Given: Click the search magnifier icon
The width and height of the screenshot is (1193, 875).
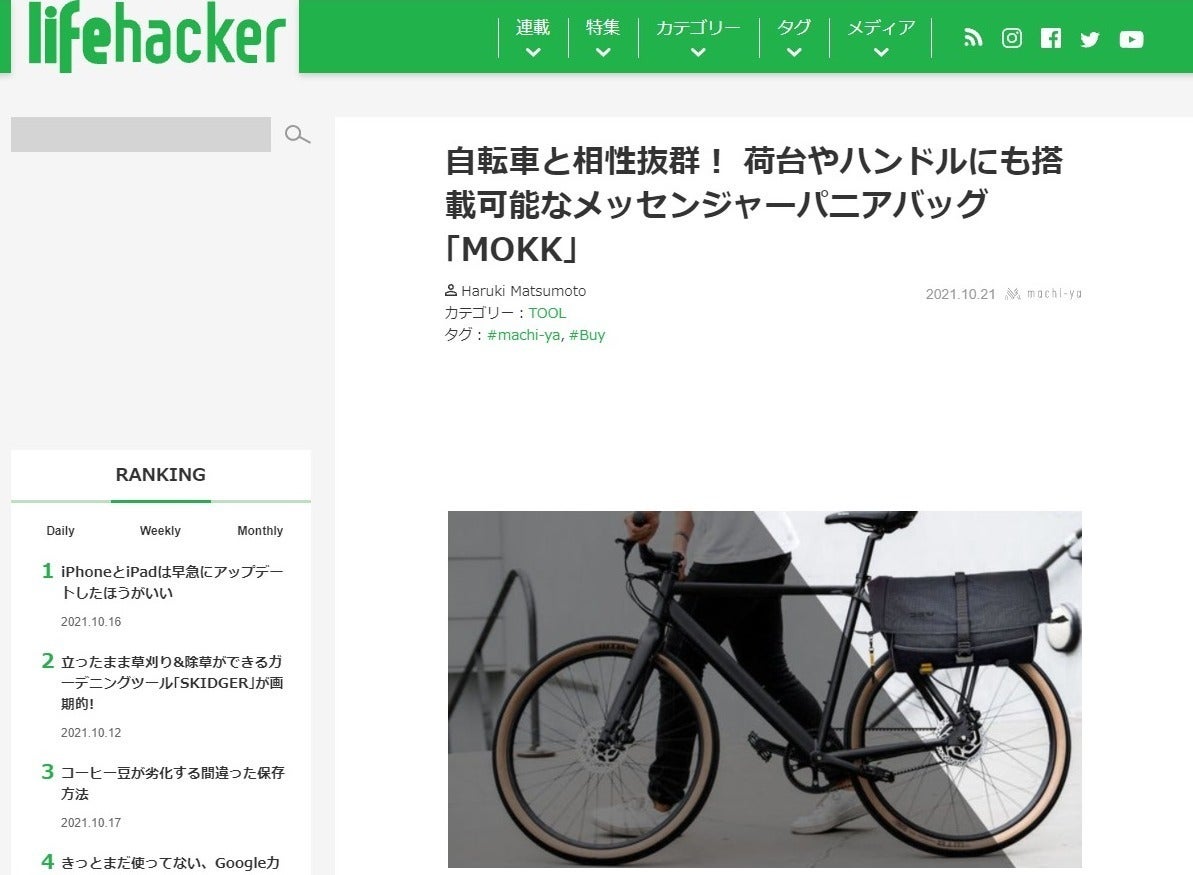Looking at the screenshot, I should pos(297,135).
